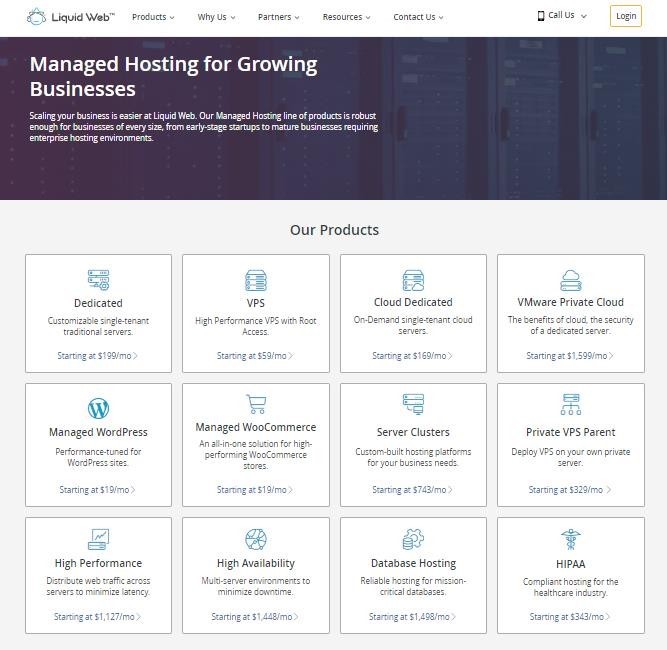Viewport: 667px width, 650px height.
Task: Click the phone icon beside Call Us
Action: [x=541, y=16]
